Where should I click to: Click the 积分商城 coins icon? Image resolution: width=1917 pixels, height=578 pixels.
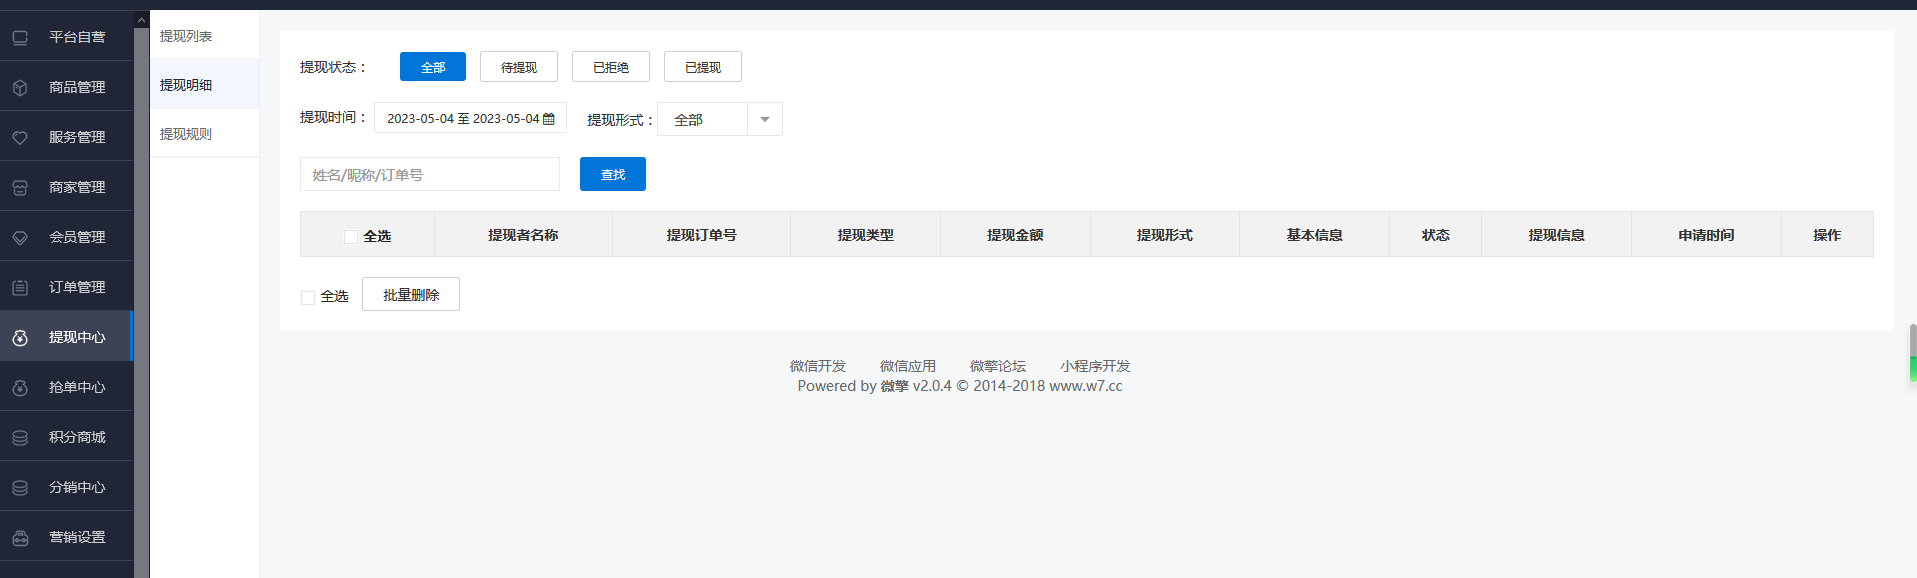(20, 437)
